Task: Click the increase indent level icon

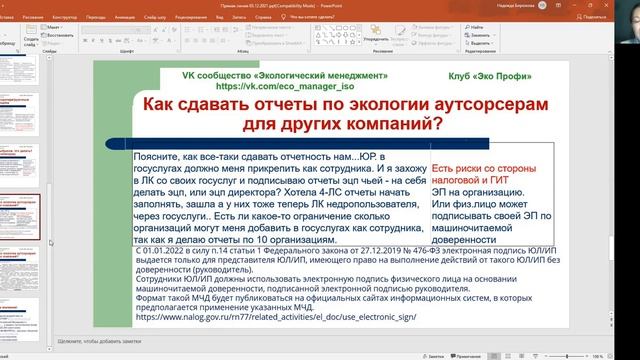Action: 226,30
